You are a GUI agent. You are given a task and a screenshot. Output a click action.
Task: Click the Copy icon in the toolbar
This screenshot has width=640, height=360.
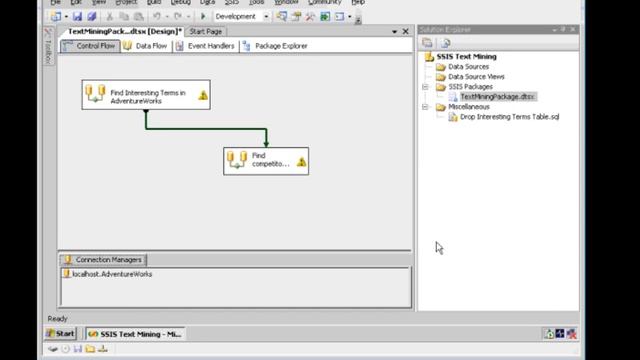point(124,16)
